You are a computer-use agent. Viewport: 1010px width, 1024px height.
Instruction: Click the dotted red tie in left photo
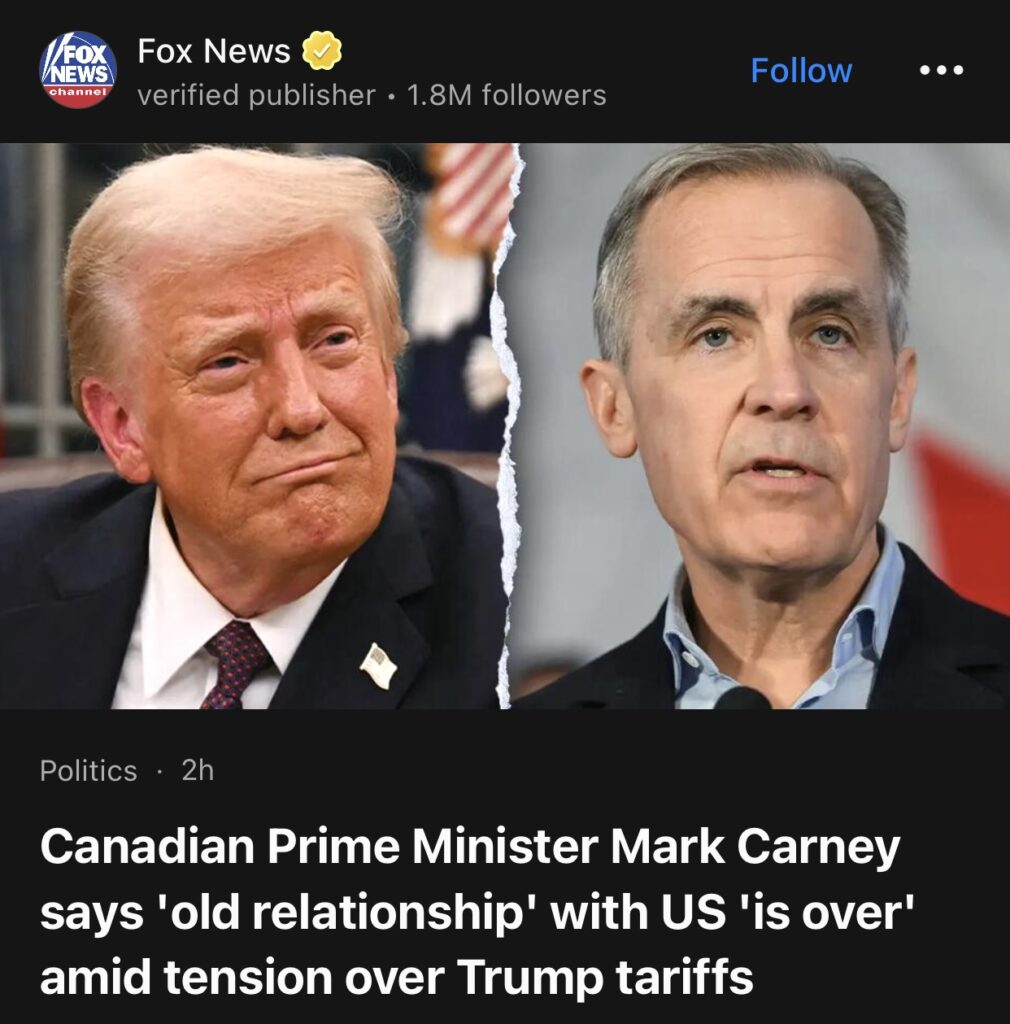pos(236,665)
